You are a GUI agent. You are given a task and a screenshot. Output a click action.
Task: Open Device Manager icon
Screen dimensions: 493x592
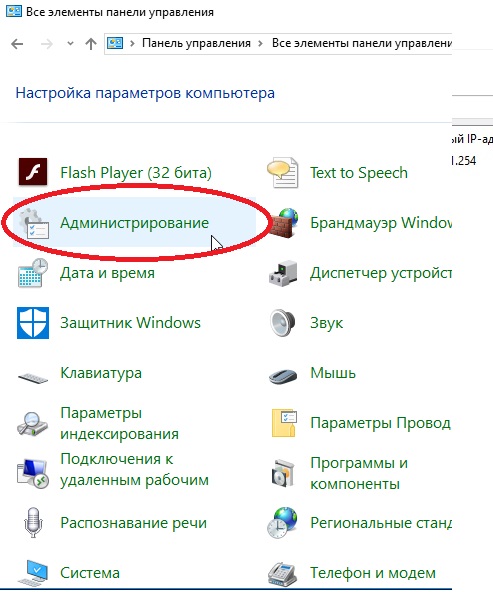pyautogui.click(x=283, y=273)
